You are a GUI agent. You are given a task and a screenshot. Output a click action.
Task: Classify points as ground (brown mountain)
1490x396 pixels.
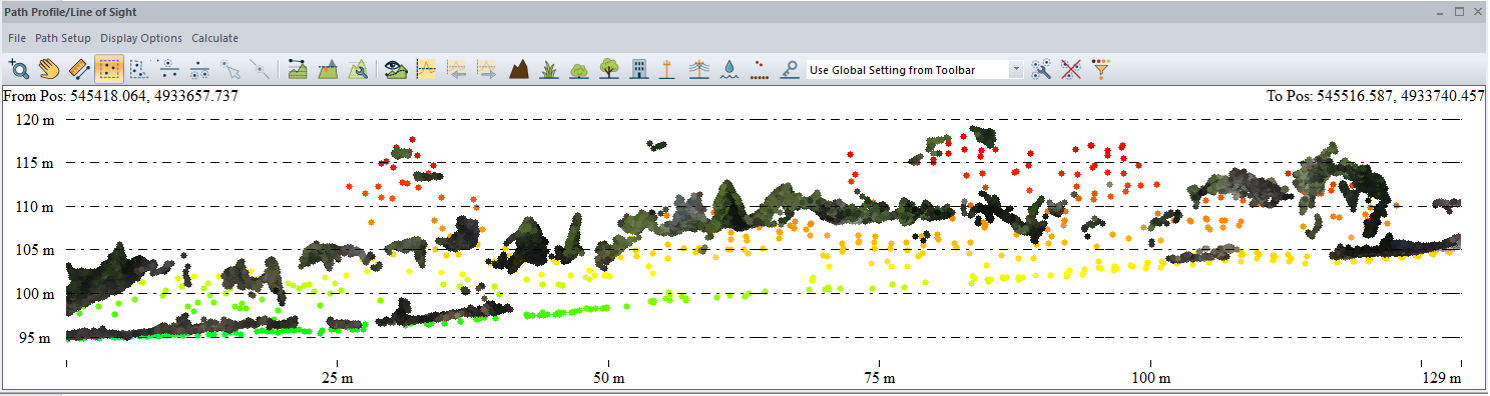point(518,69)
